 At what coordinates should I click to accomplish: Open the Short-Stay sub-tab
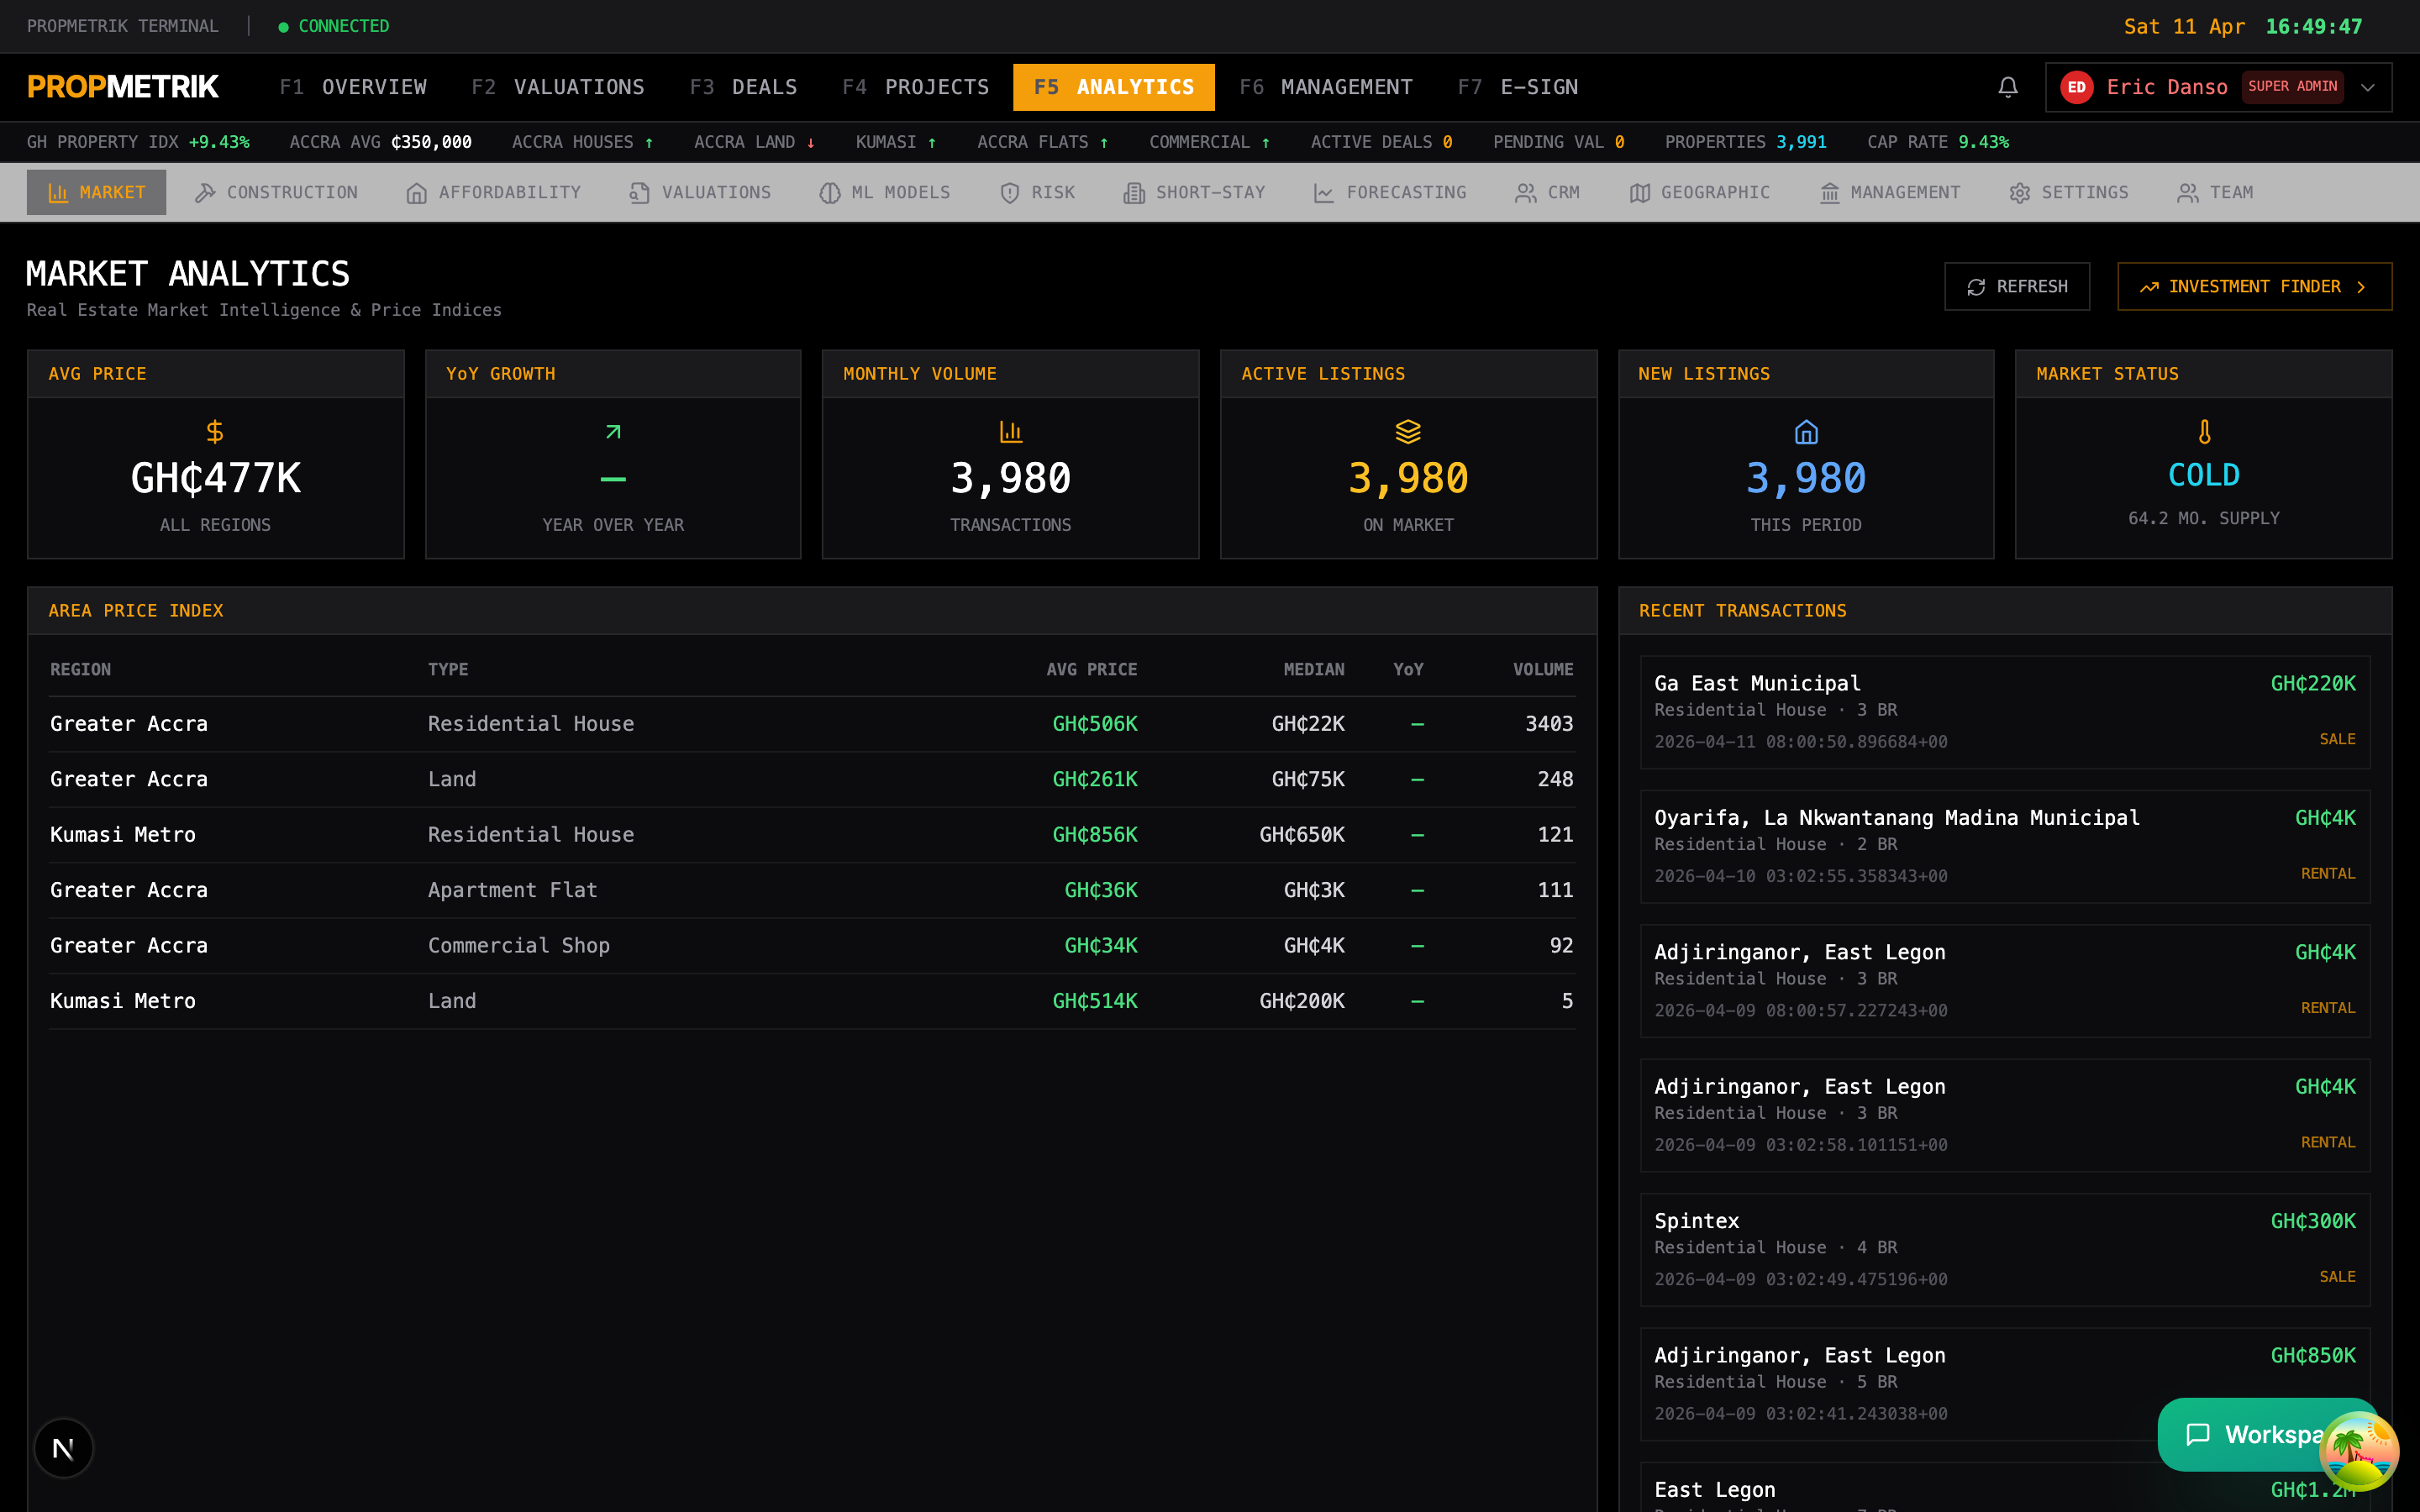pos(1195,192)
